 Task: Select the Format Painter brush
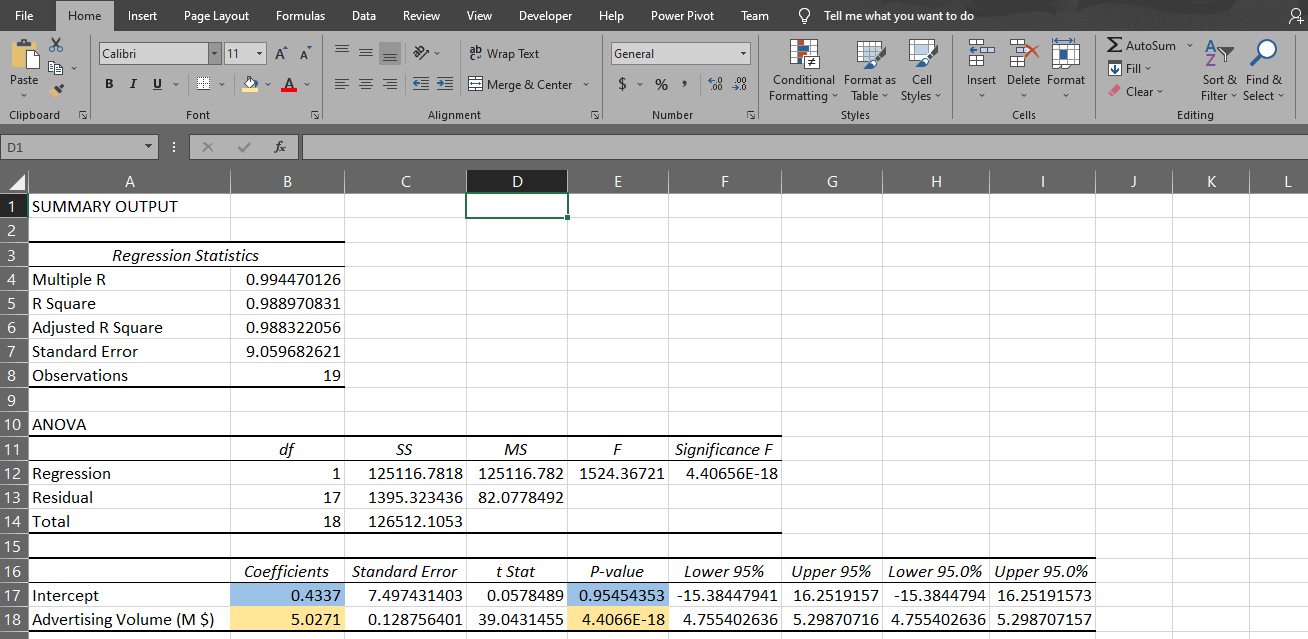[56, 90]
